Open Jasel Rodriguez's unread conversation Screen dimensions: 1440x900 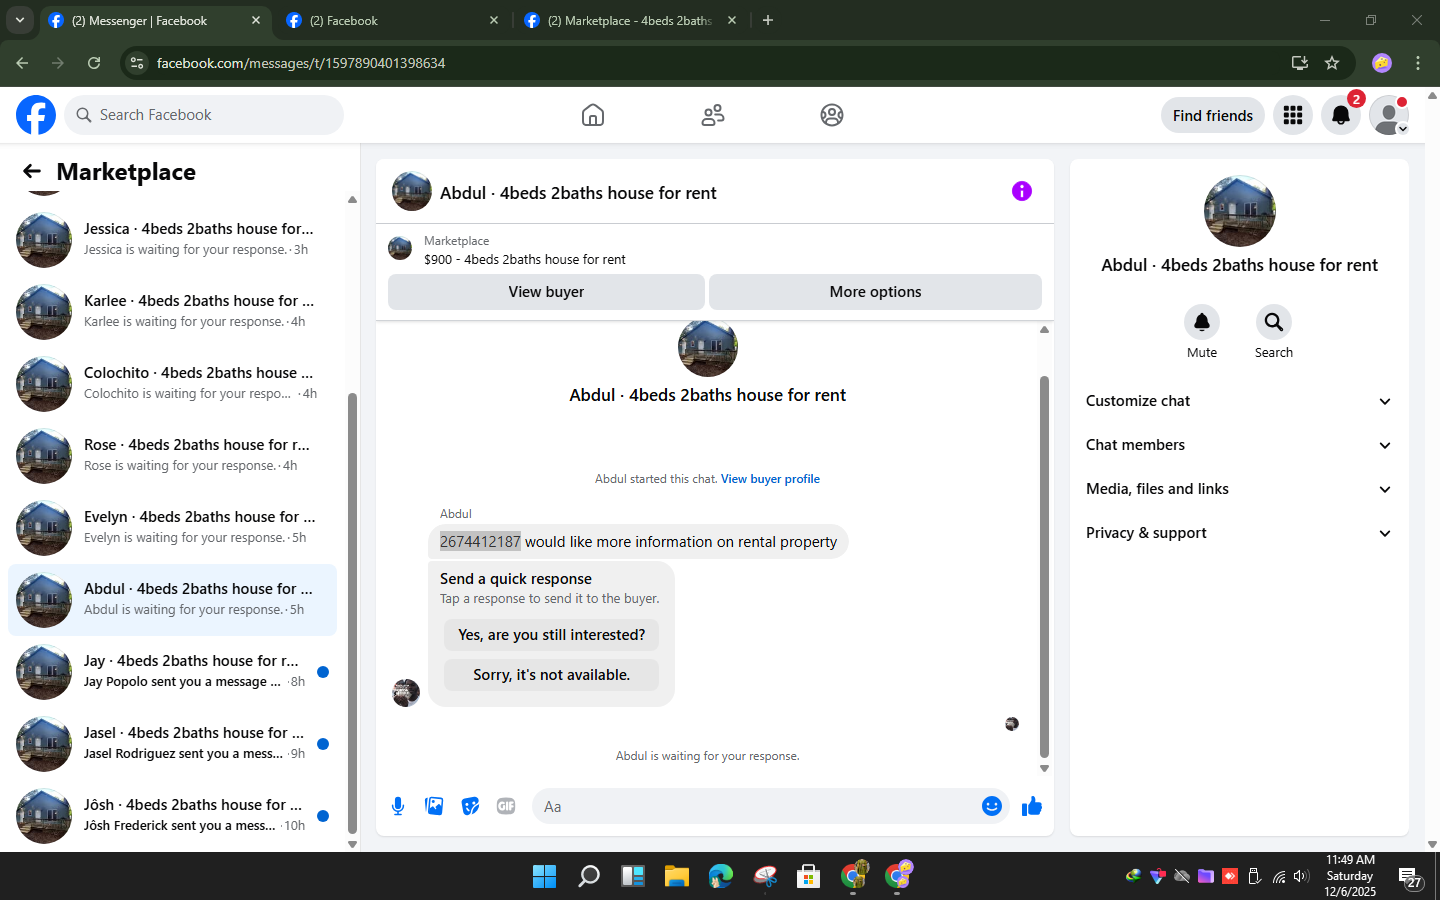point(172,744)
